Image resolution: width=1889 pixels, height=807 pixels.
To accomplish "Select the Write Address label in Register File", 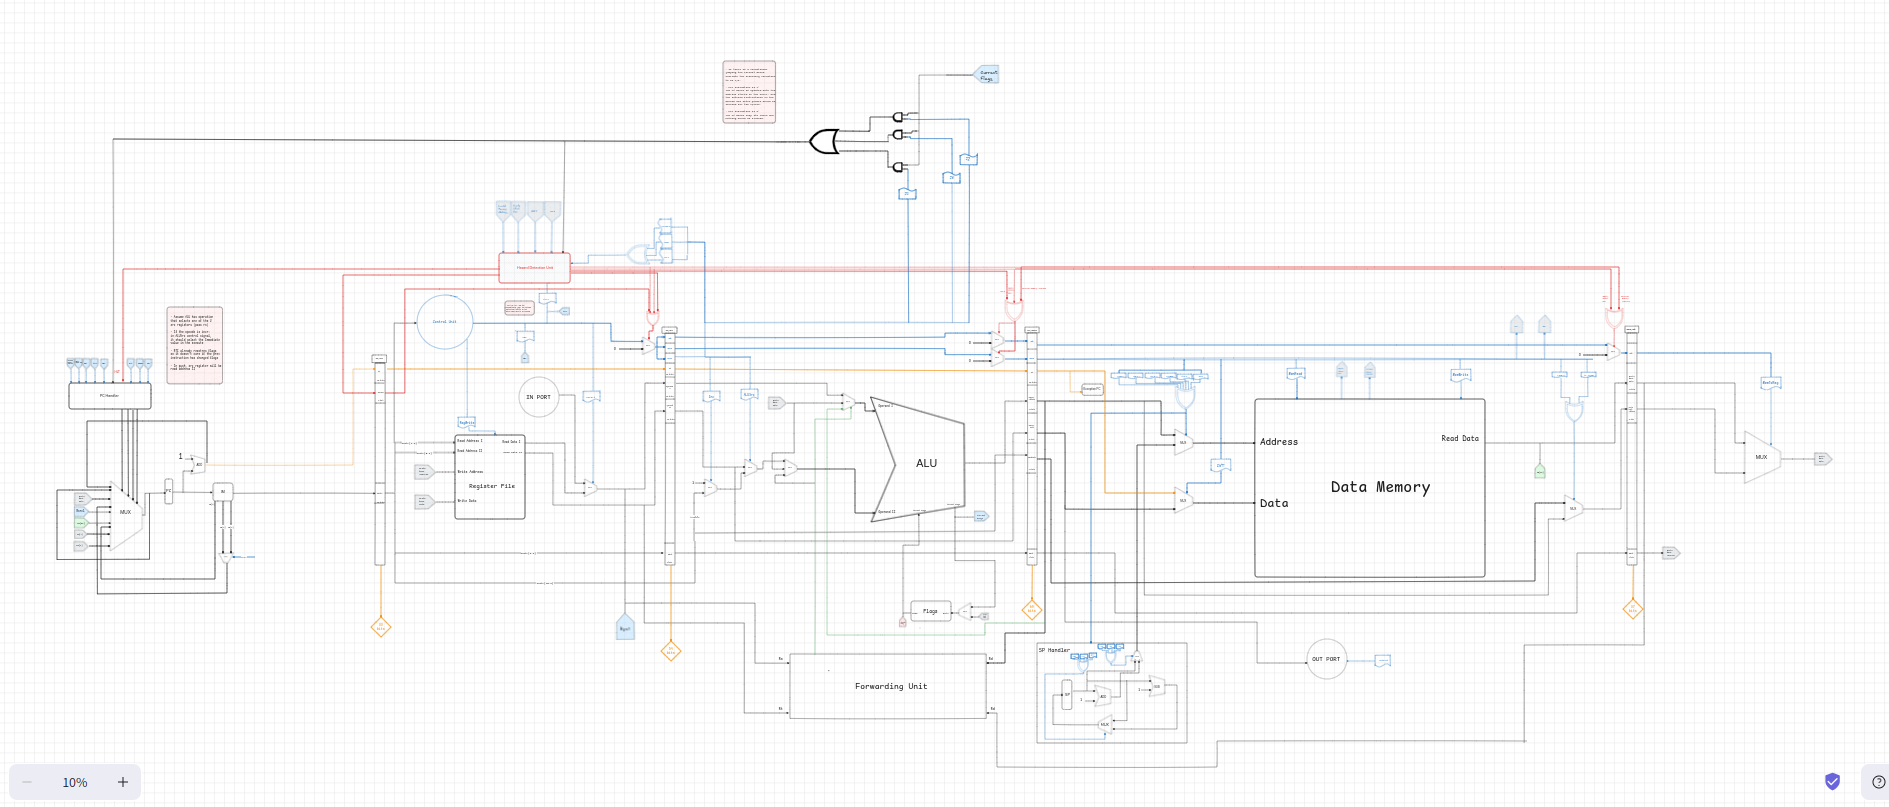I will coord(470,472).
